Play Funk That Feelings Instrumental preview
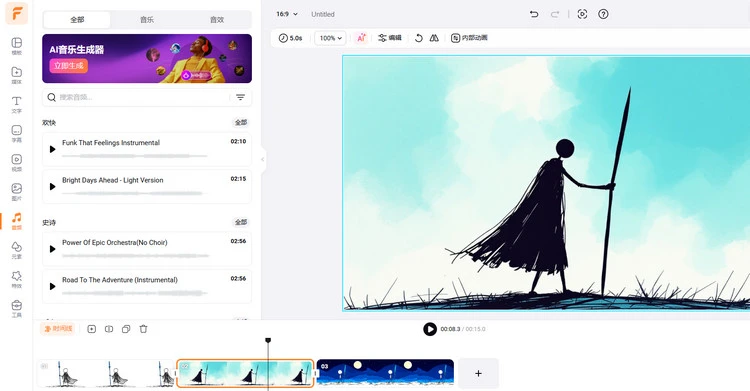Screen dimensions: 750x391 (53, 149)
